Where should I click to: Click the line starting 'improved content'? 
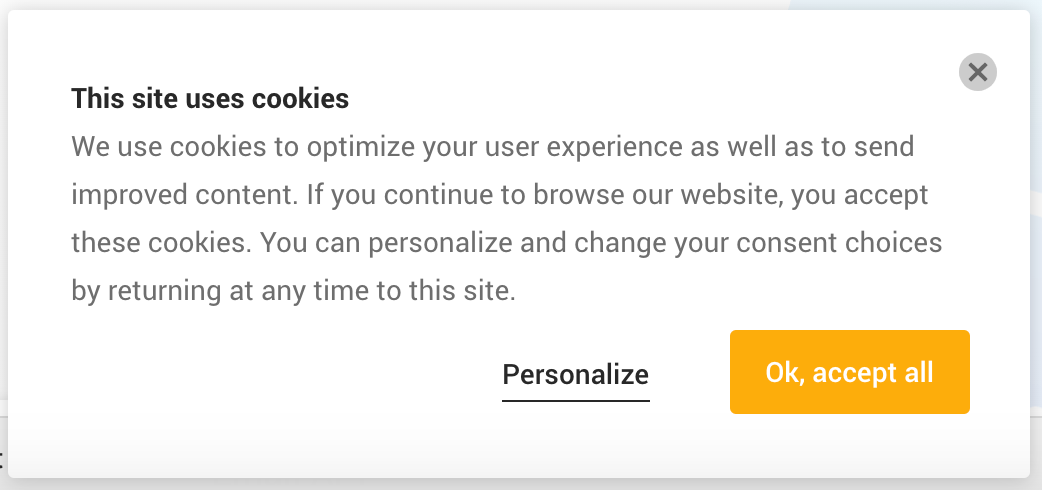500,195
